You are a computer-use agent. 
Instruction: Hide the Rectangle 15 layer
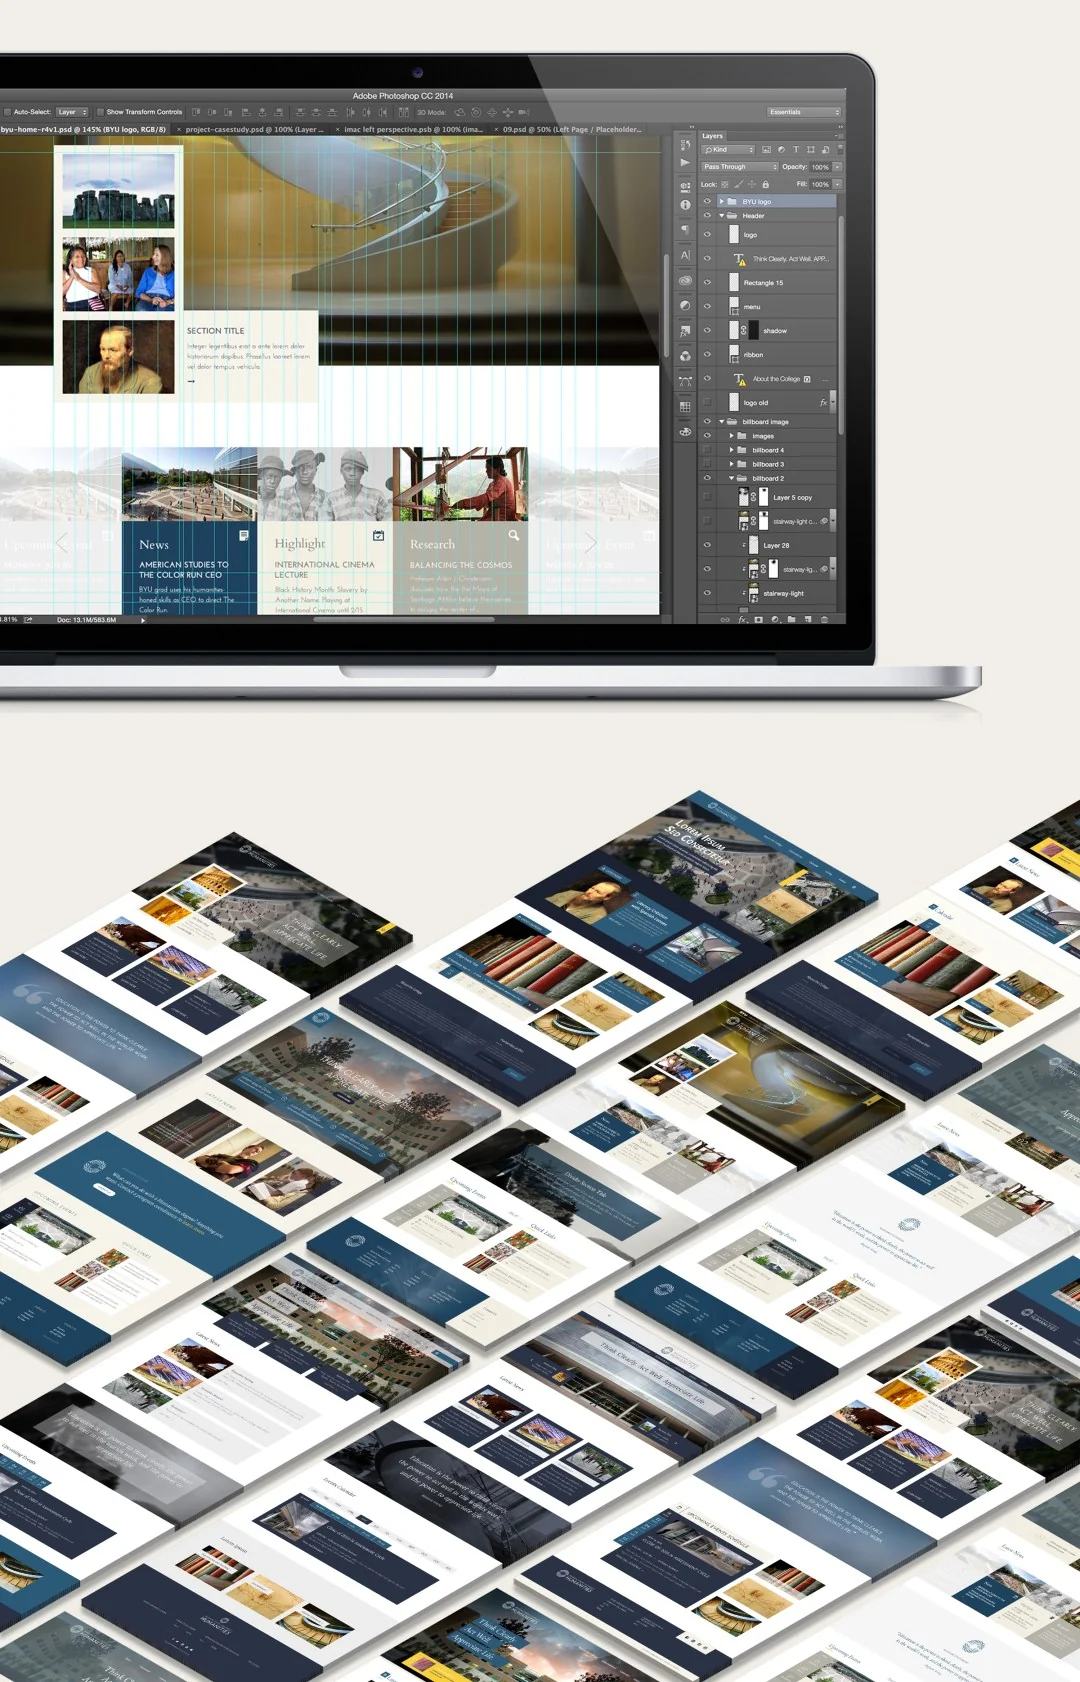coord(707,283)
